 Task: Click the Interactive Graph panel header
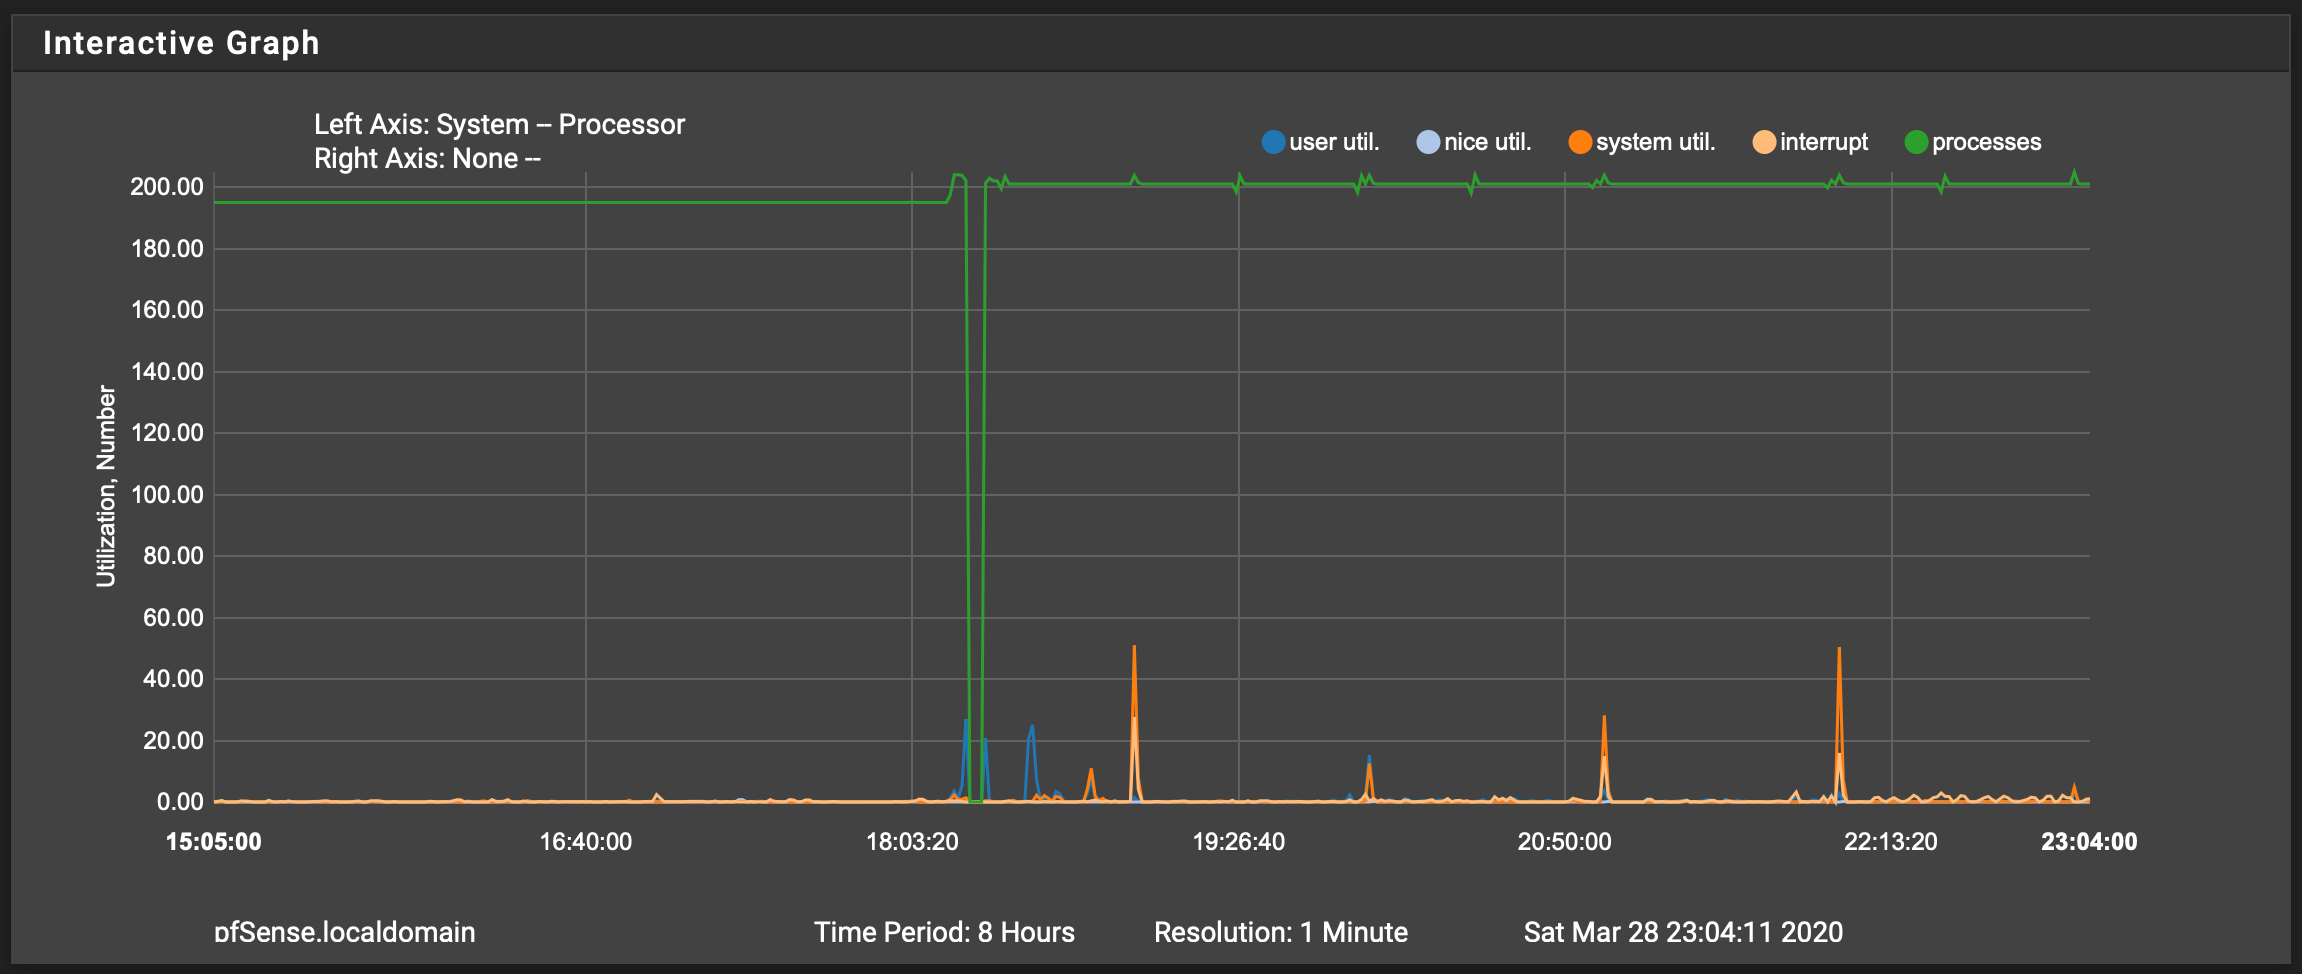pos(181,43)
